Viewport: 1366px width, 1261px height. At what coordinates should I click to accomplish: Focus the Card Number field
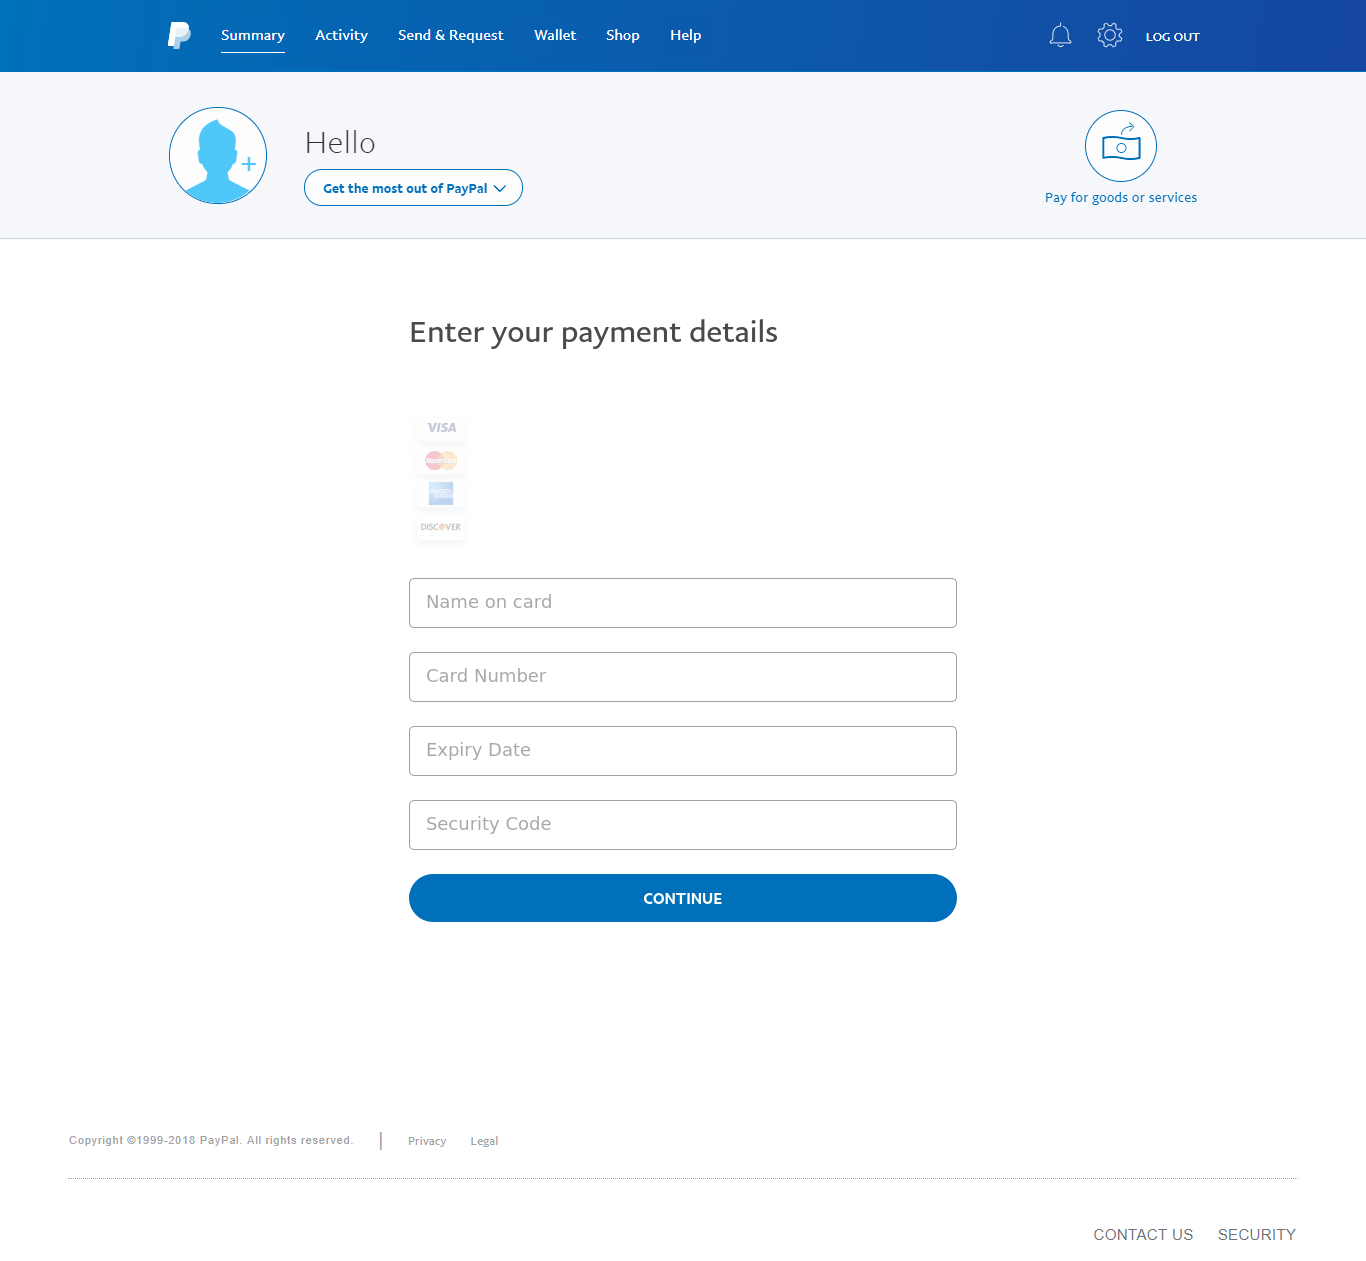coord(683,677)
